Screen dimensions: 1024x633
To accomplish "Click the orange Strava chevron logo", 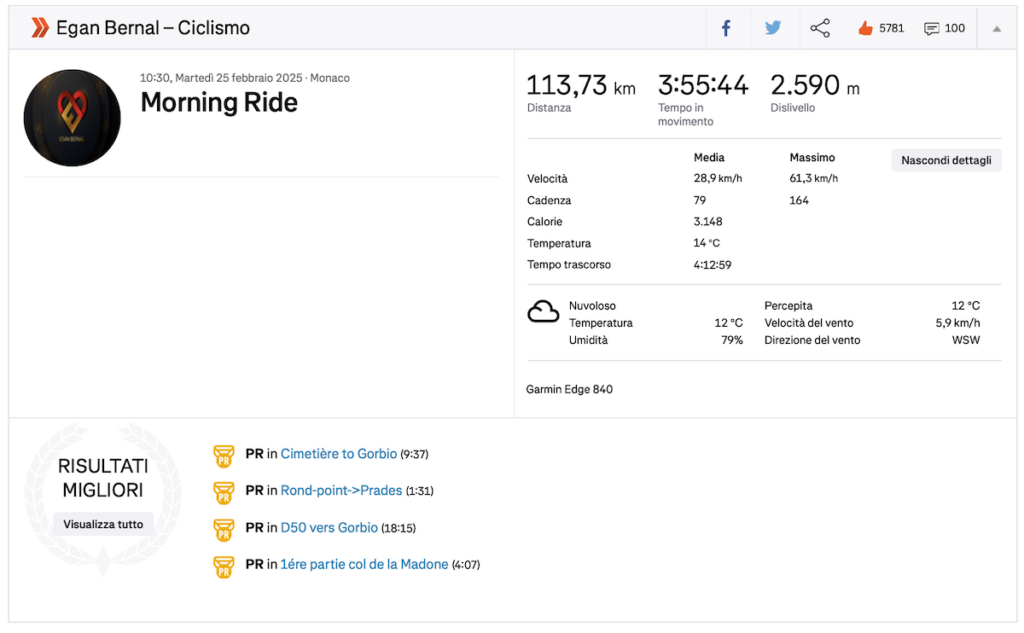I will pyautogui.click(x=40, y=28).
